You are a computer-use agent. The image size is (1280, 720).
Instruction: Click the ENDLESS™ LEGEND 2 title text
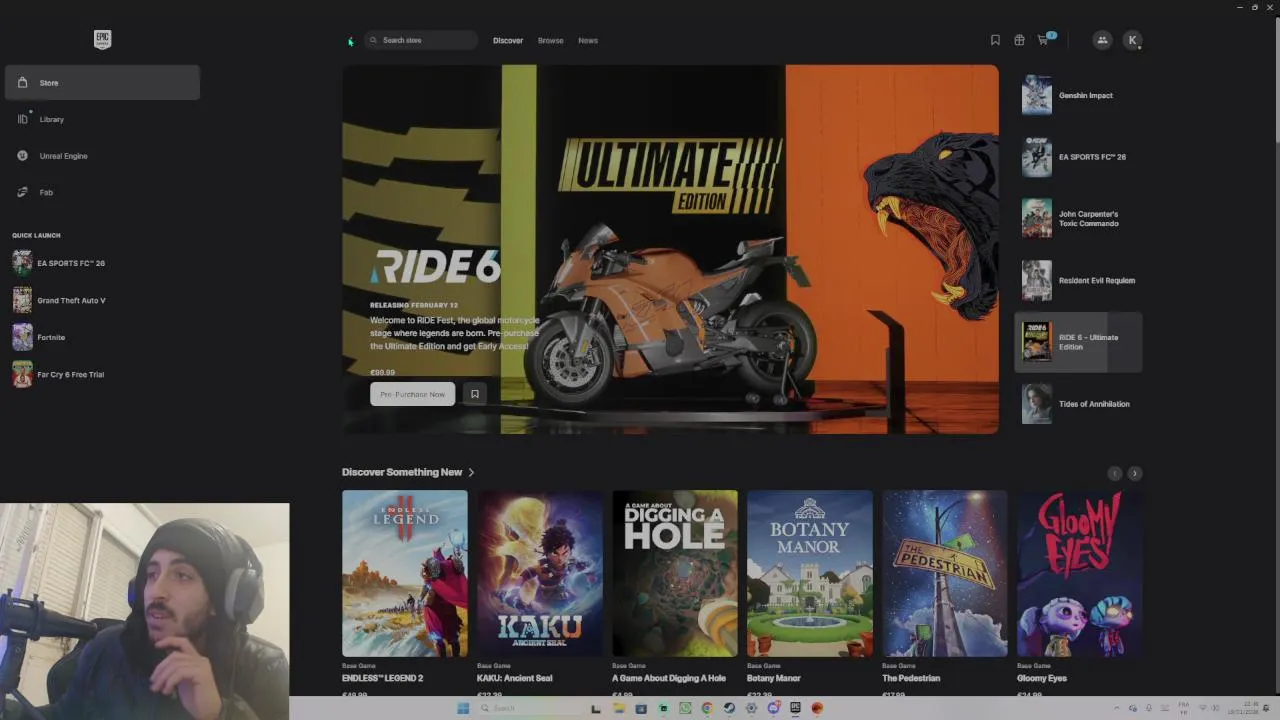[382, 678]
